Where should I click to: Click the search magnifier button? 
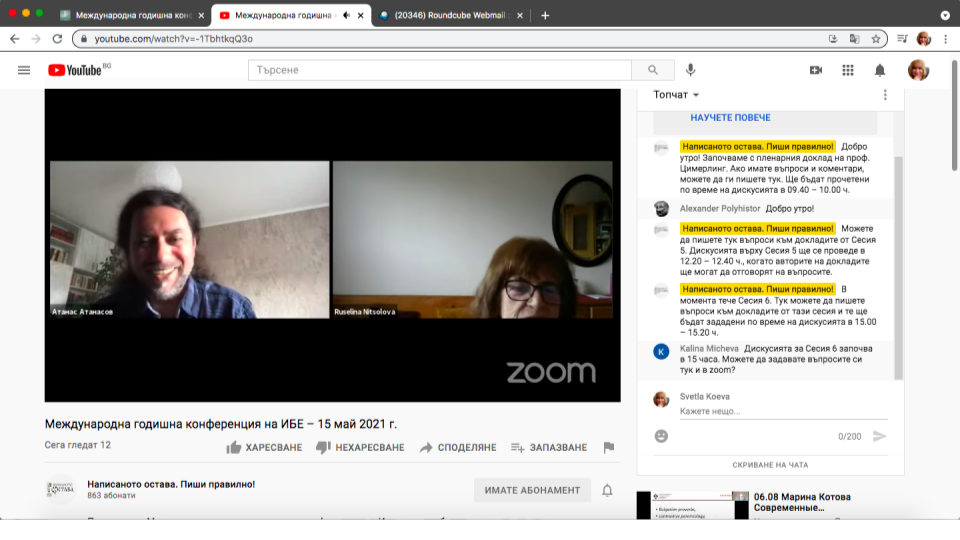[x=653, y=70]
